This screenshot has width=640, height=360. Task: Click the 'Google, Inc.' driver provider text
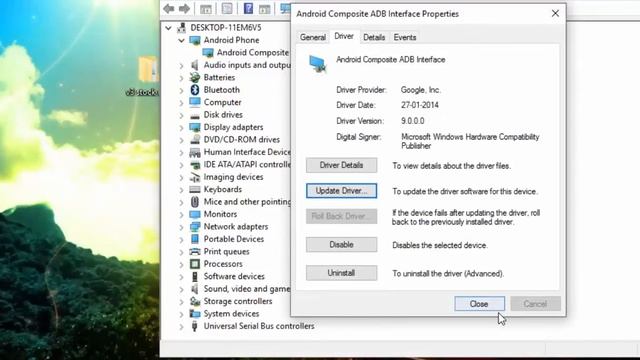pos(421,90)
